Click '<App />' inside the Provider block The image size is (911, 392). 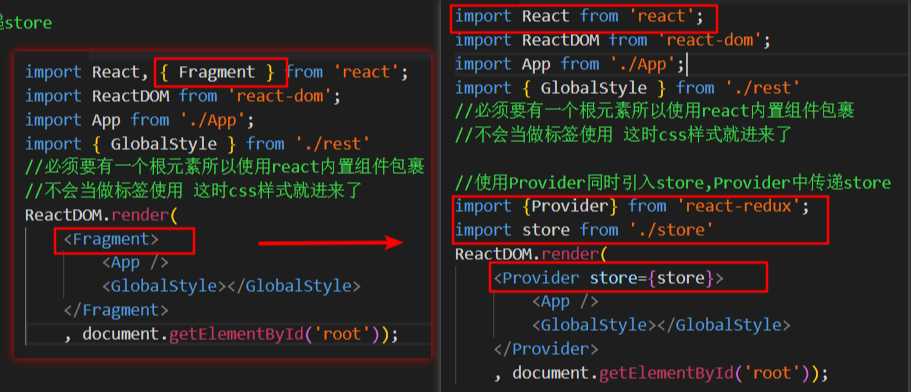[565, 301]
